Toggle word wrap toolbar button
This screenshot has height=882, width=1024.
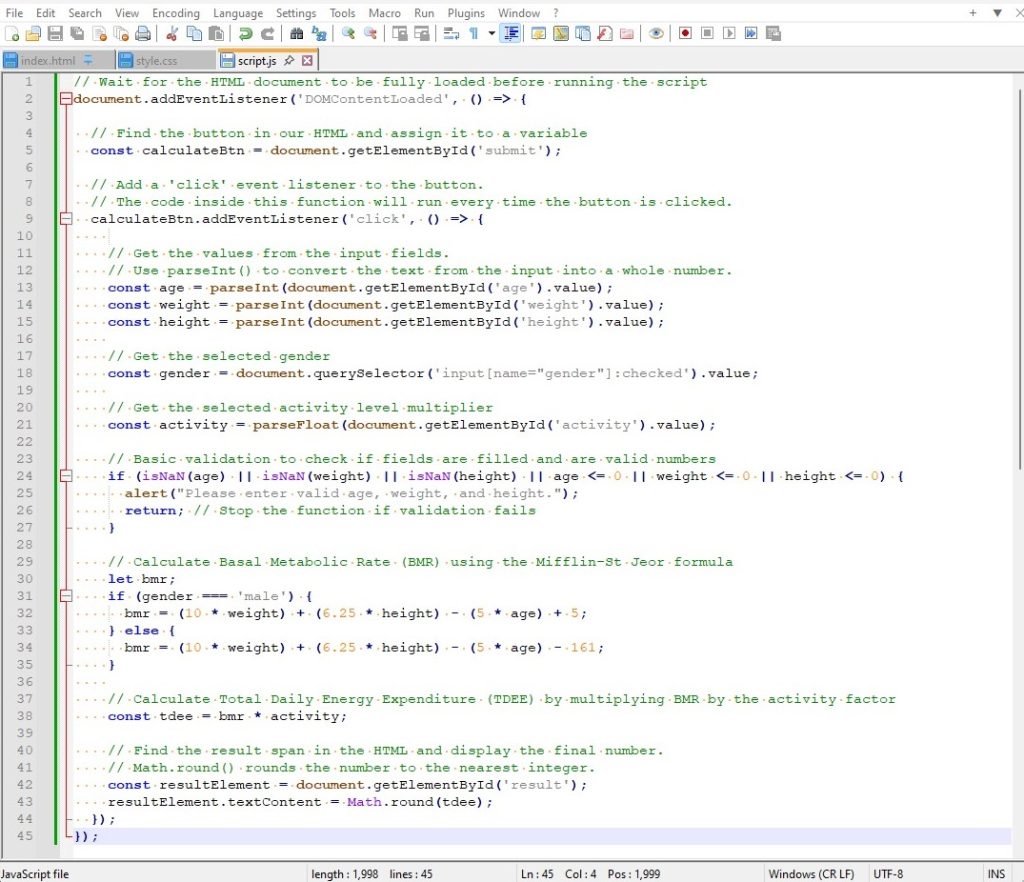[451, 33]
